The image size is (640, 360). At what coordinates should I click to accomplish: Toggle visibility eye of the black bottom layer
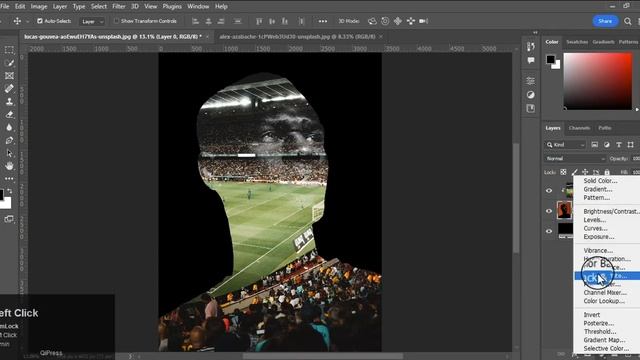click(549, 231)
